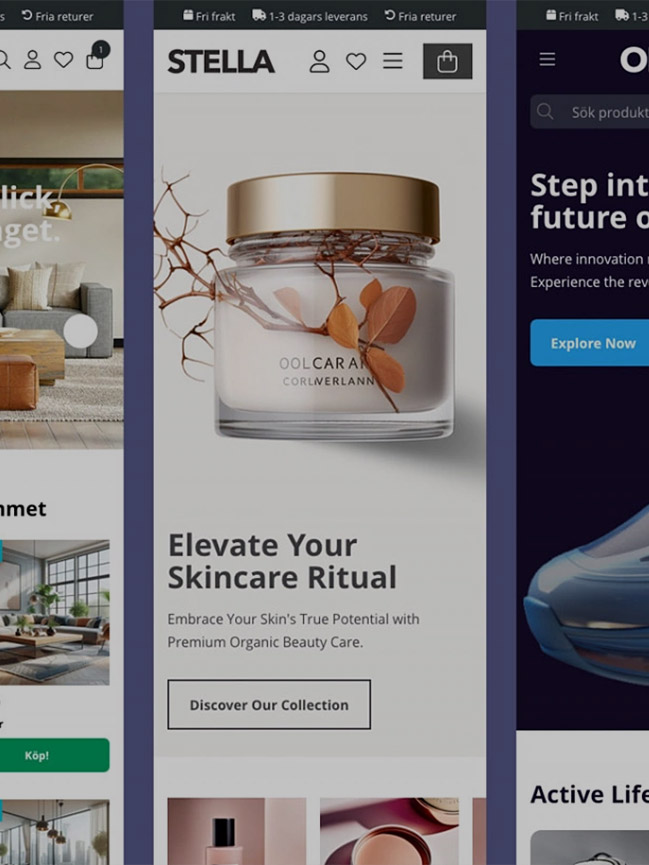Screen dimensions: 649x865
Task: Click the STELLA logo
Action: 221,61
